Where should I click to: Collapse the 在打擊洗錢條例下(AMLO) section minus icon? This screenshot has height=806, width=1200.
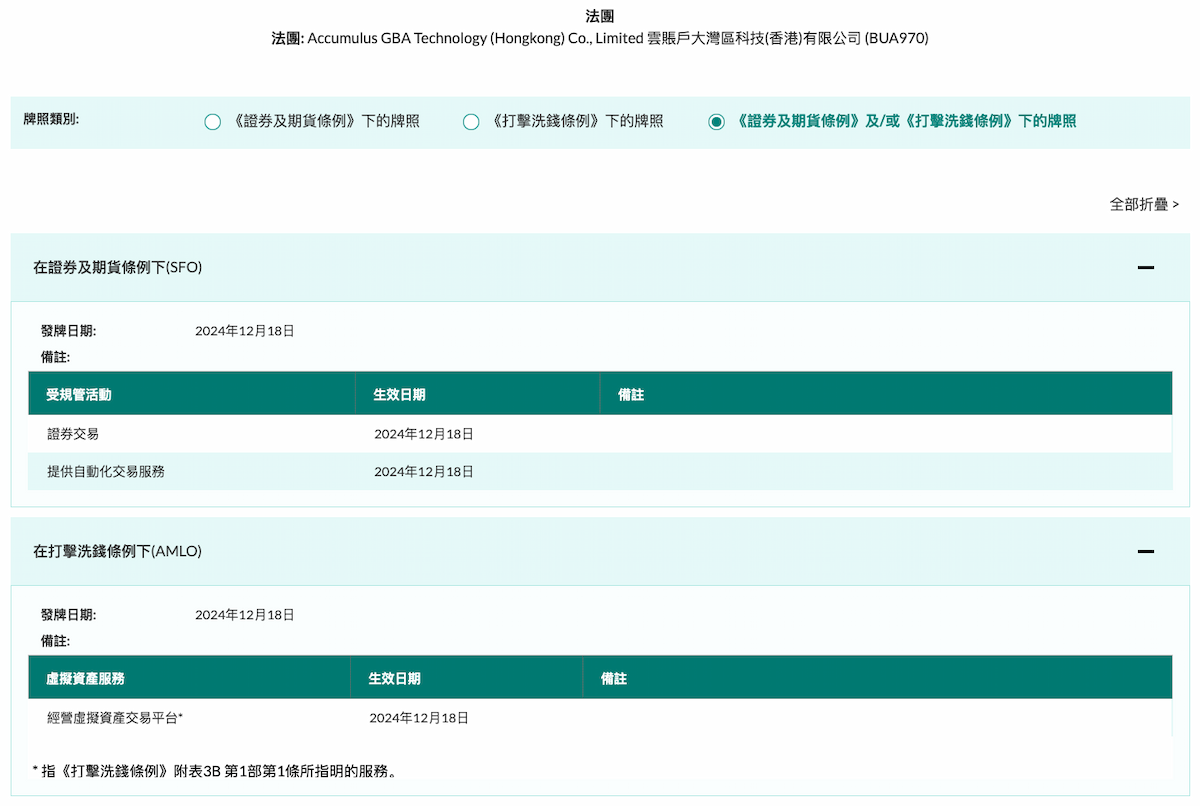coord(1146,551)
